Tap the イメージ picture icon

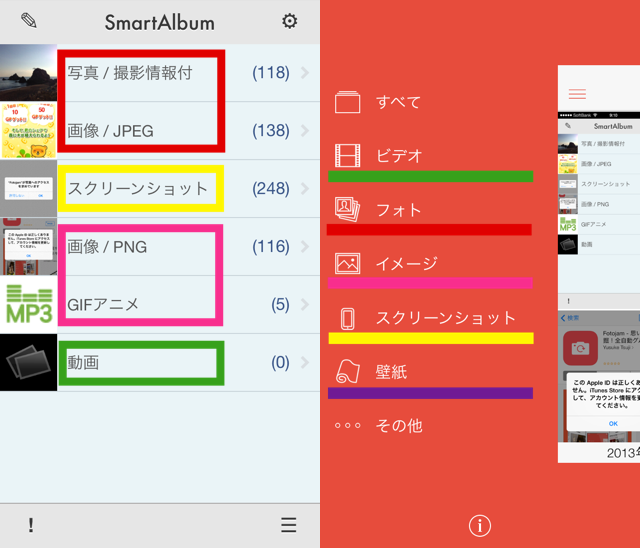click(x=347, y=264)
